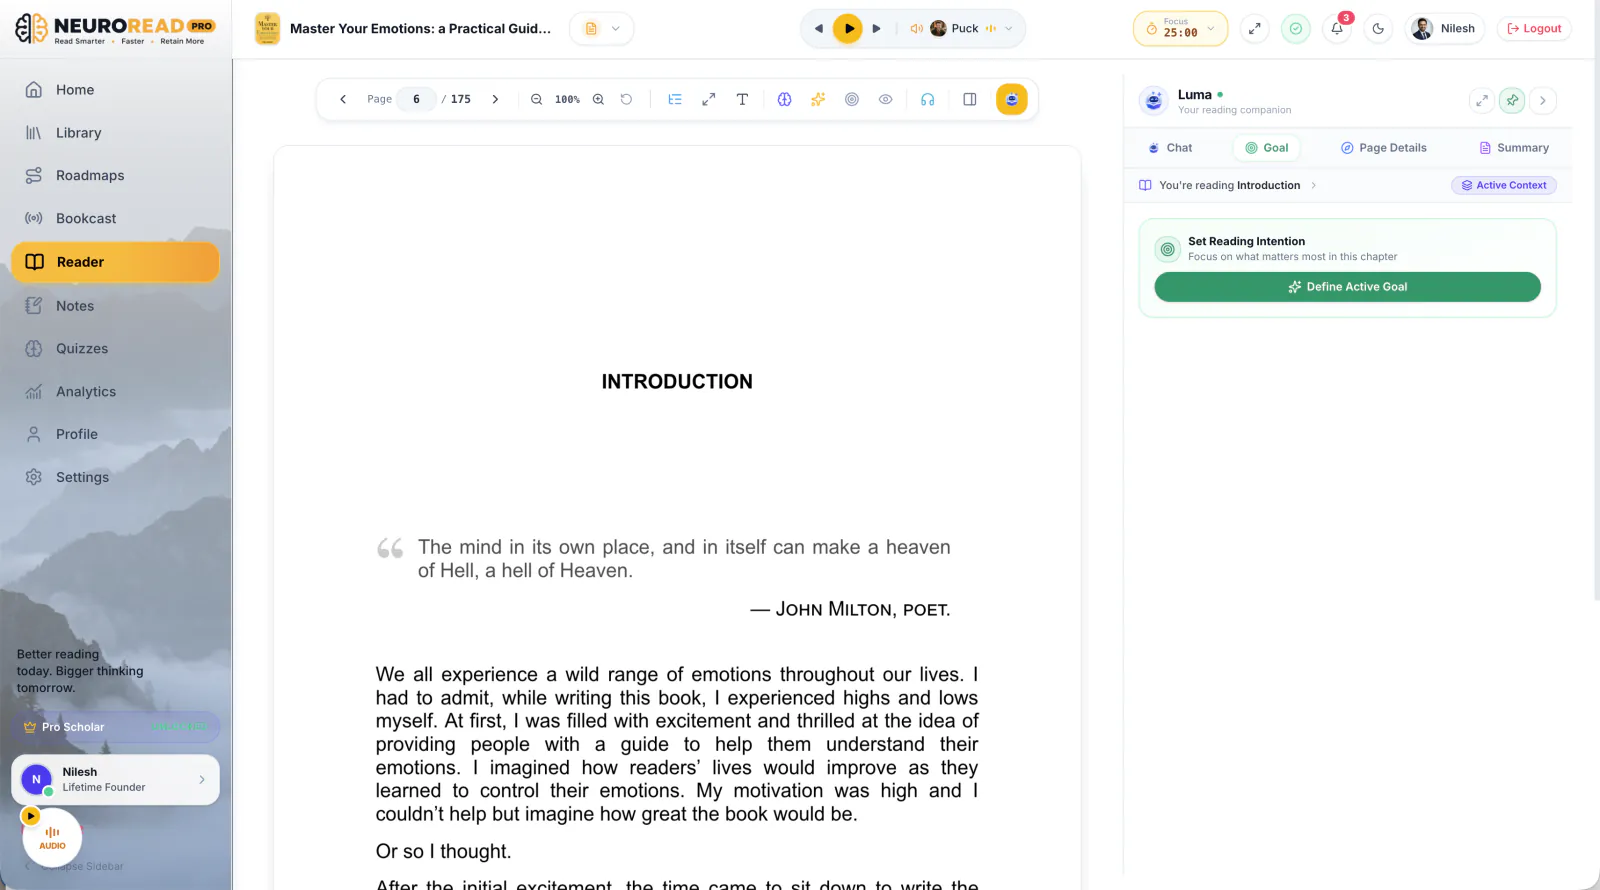This screenshot has width=1600, height=890.
Task: Zoom in the page view
Action: click(x=598, y=100)
